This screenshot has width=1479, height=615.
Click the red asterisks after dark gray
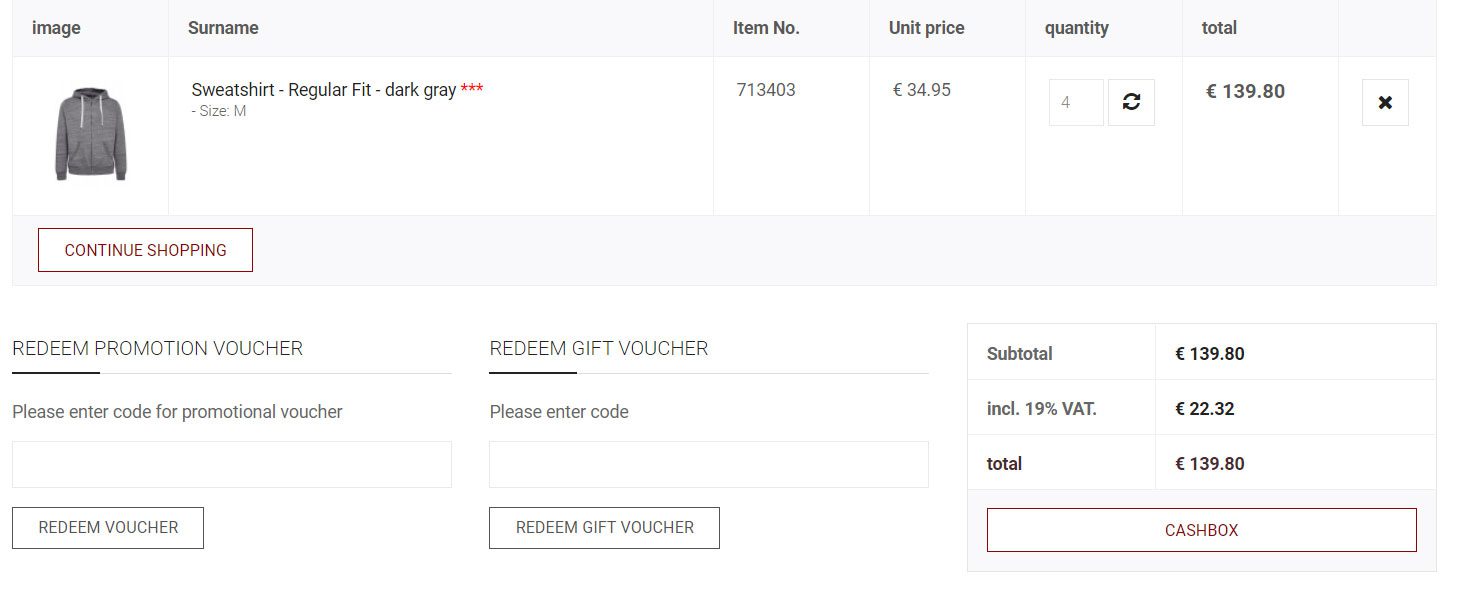(472, 88)
